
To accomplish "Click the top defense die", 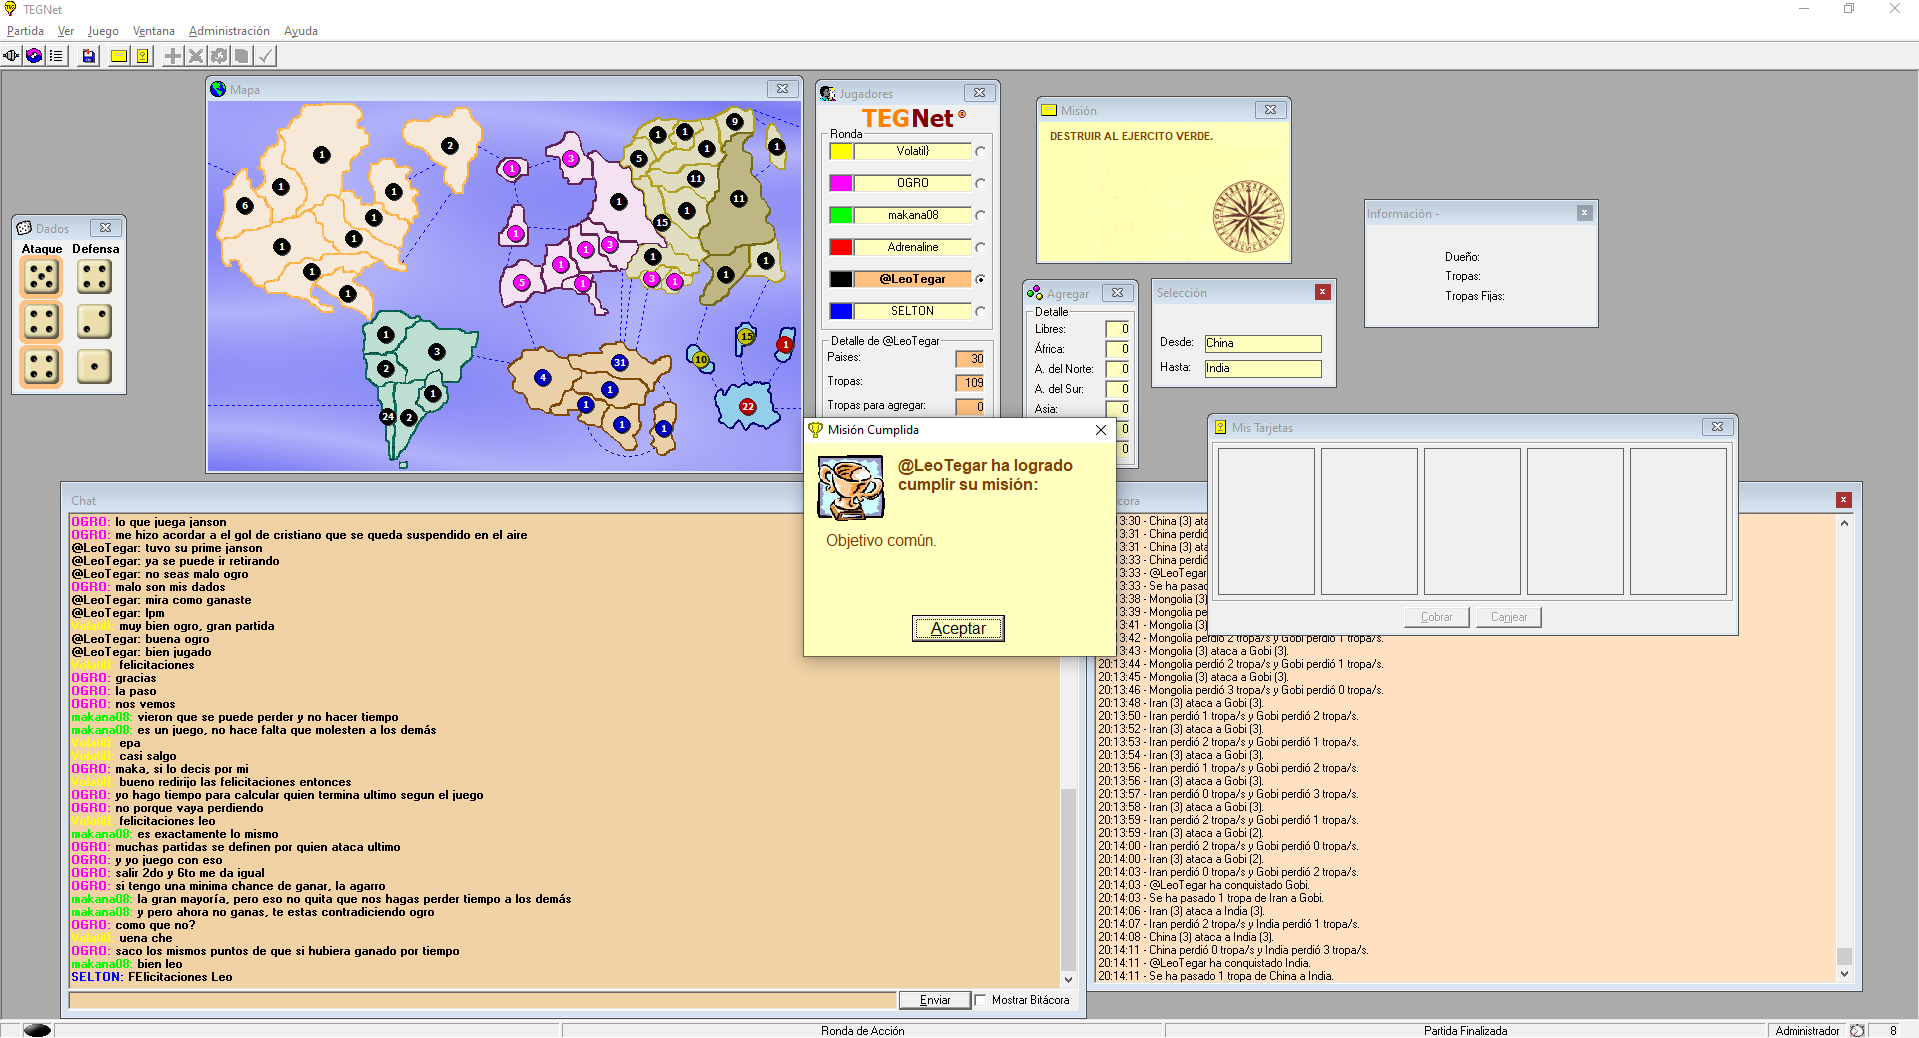I will tap(94, 277).
